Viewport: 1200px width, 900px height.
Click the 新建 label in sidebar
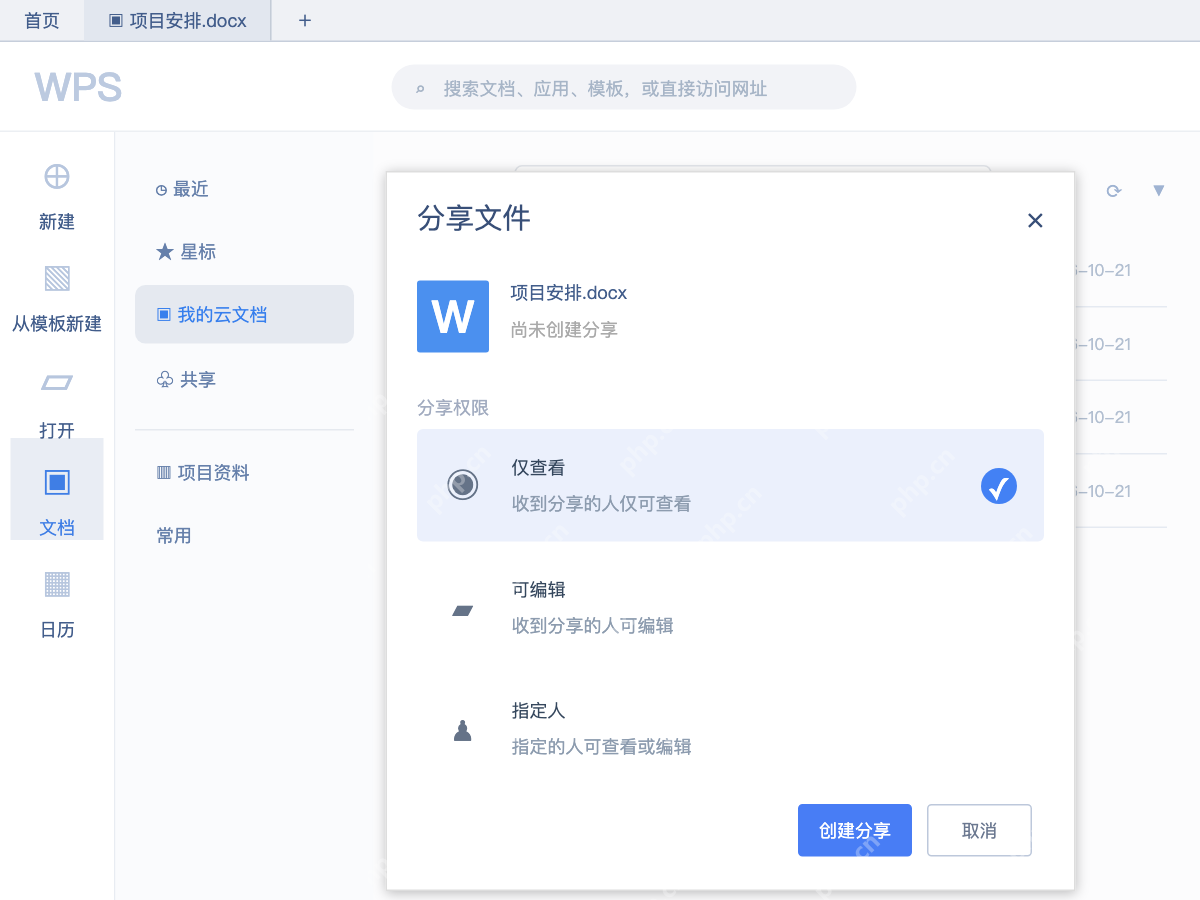tap(57, 222)
